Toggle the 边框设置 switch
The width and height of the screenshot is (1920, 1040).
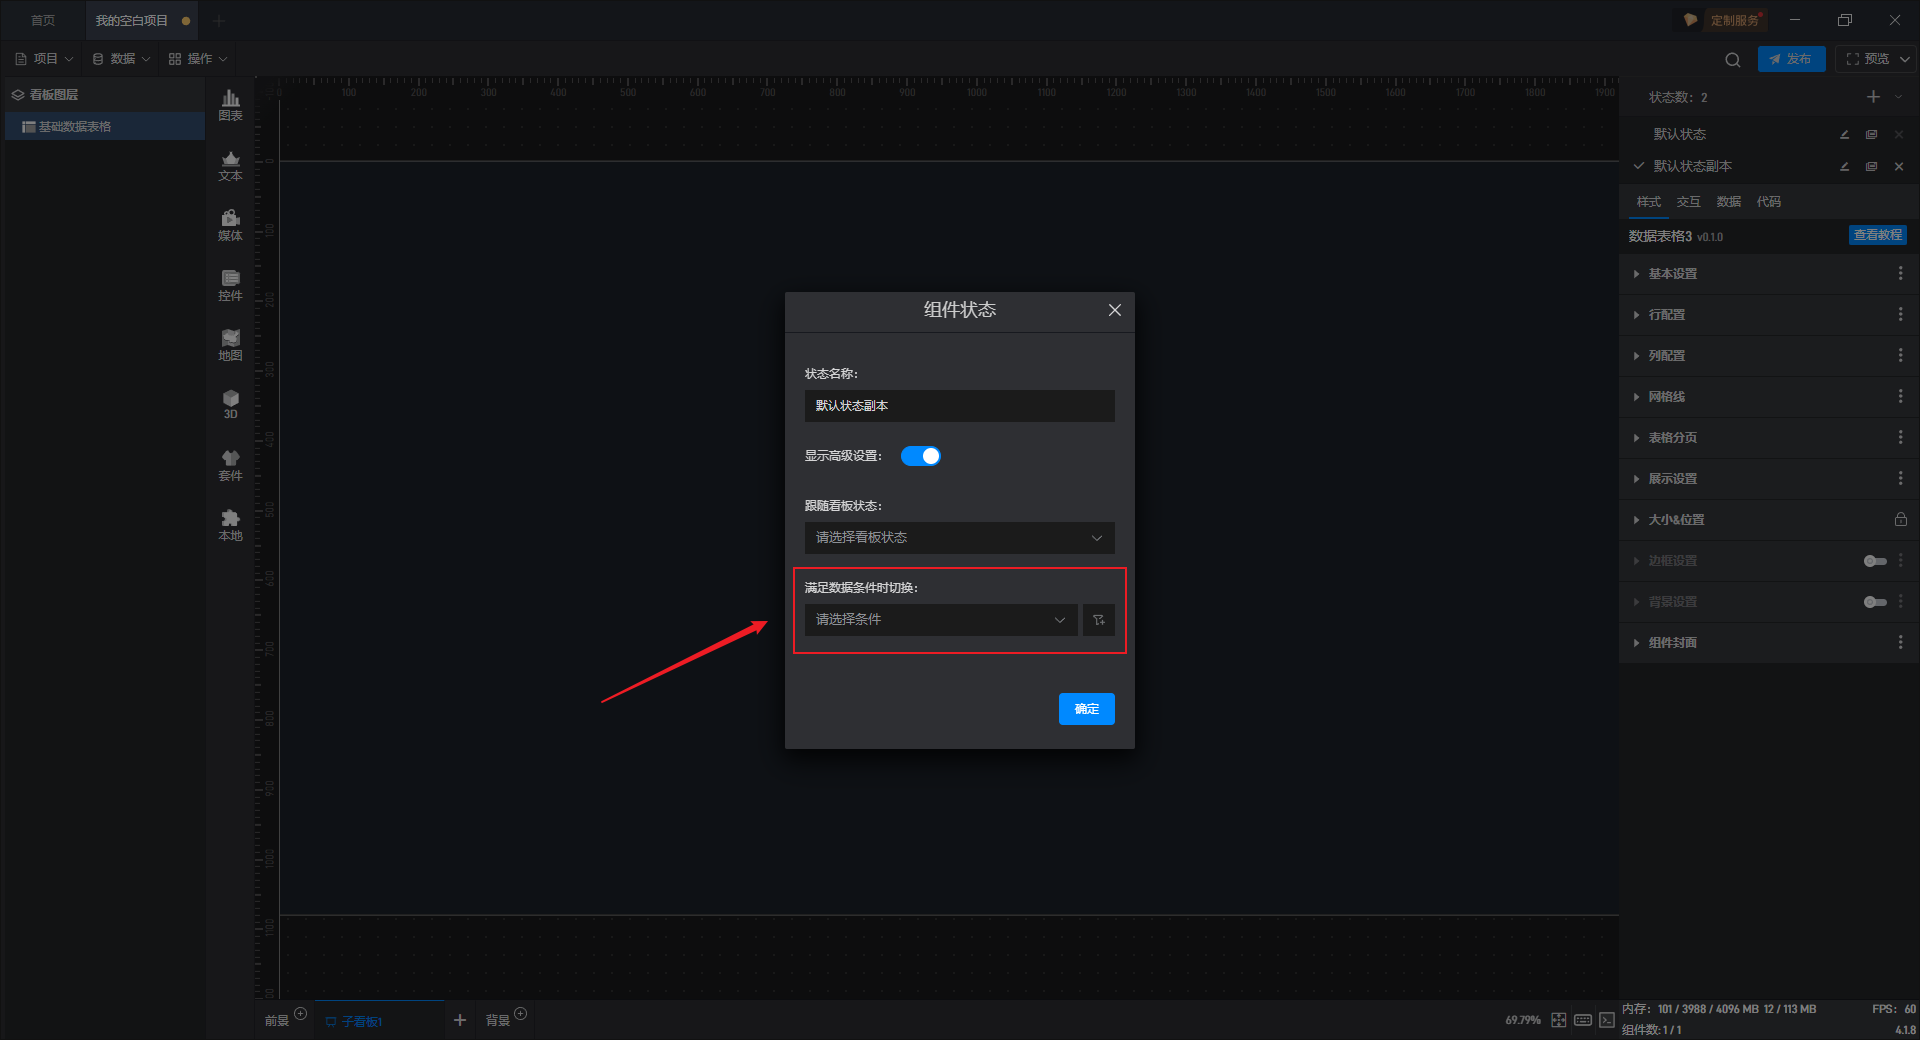coord(1875,561)
